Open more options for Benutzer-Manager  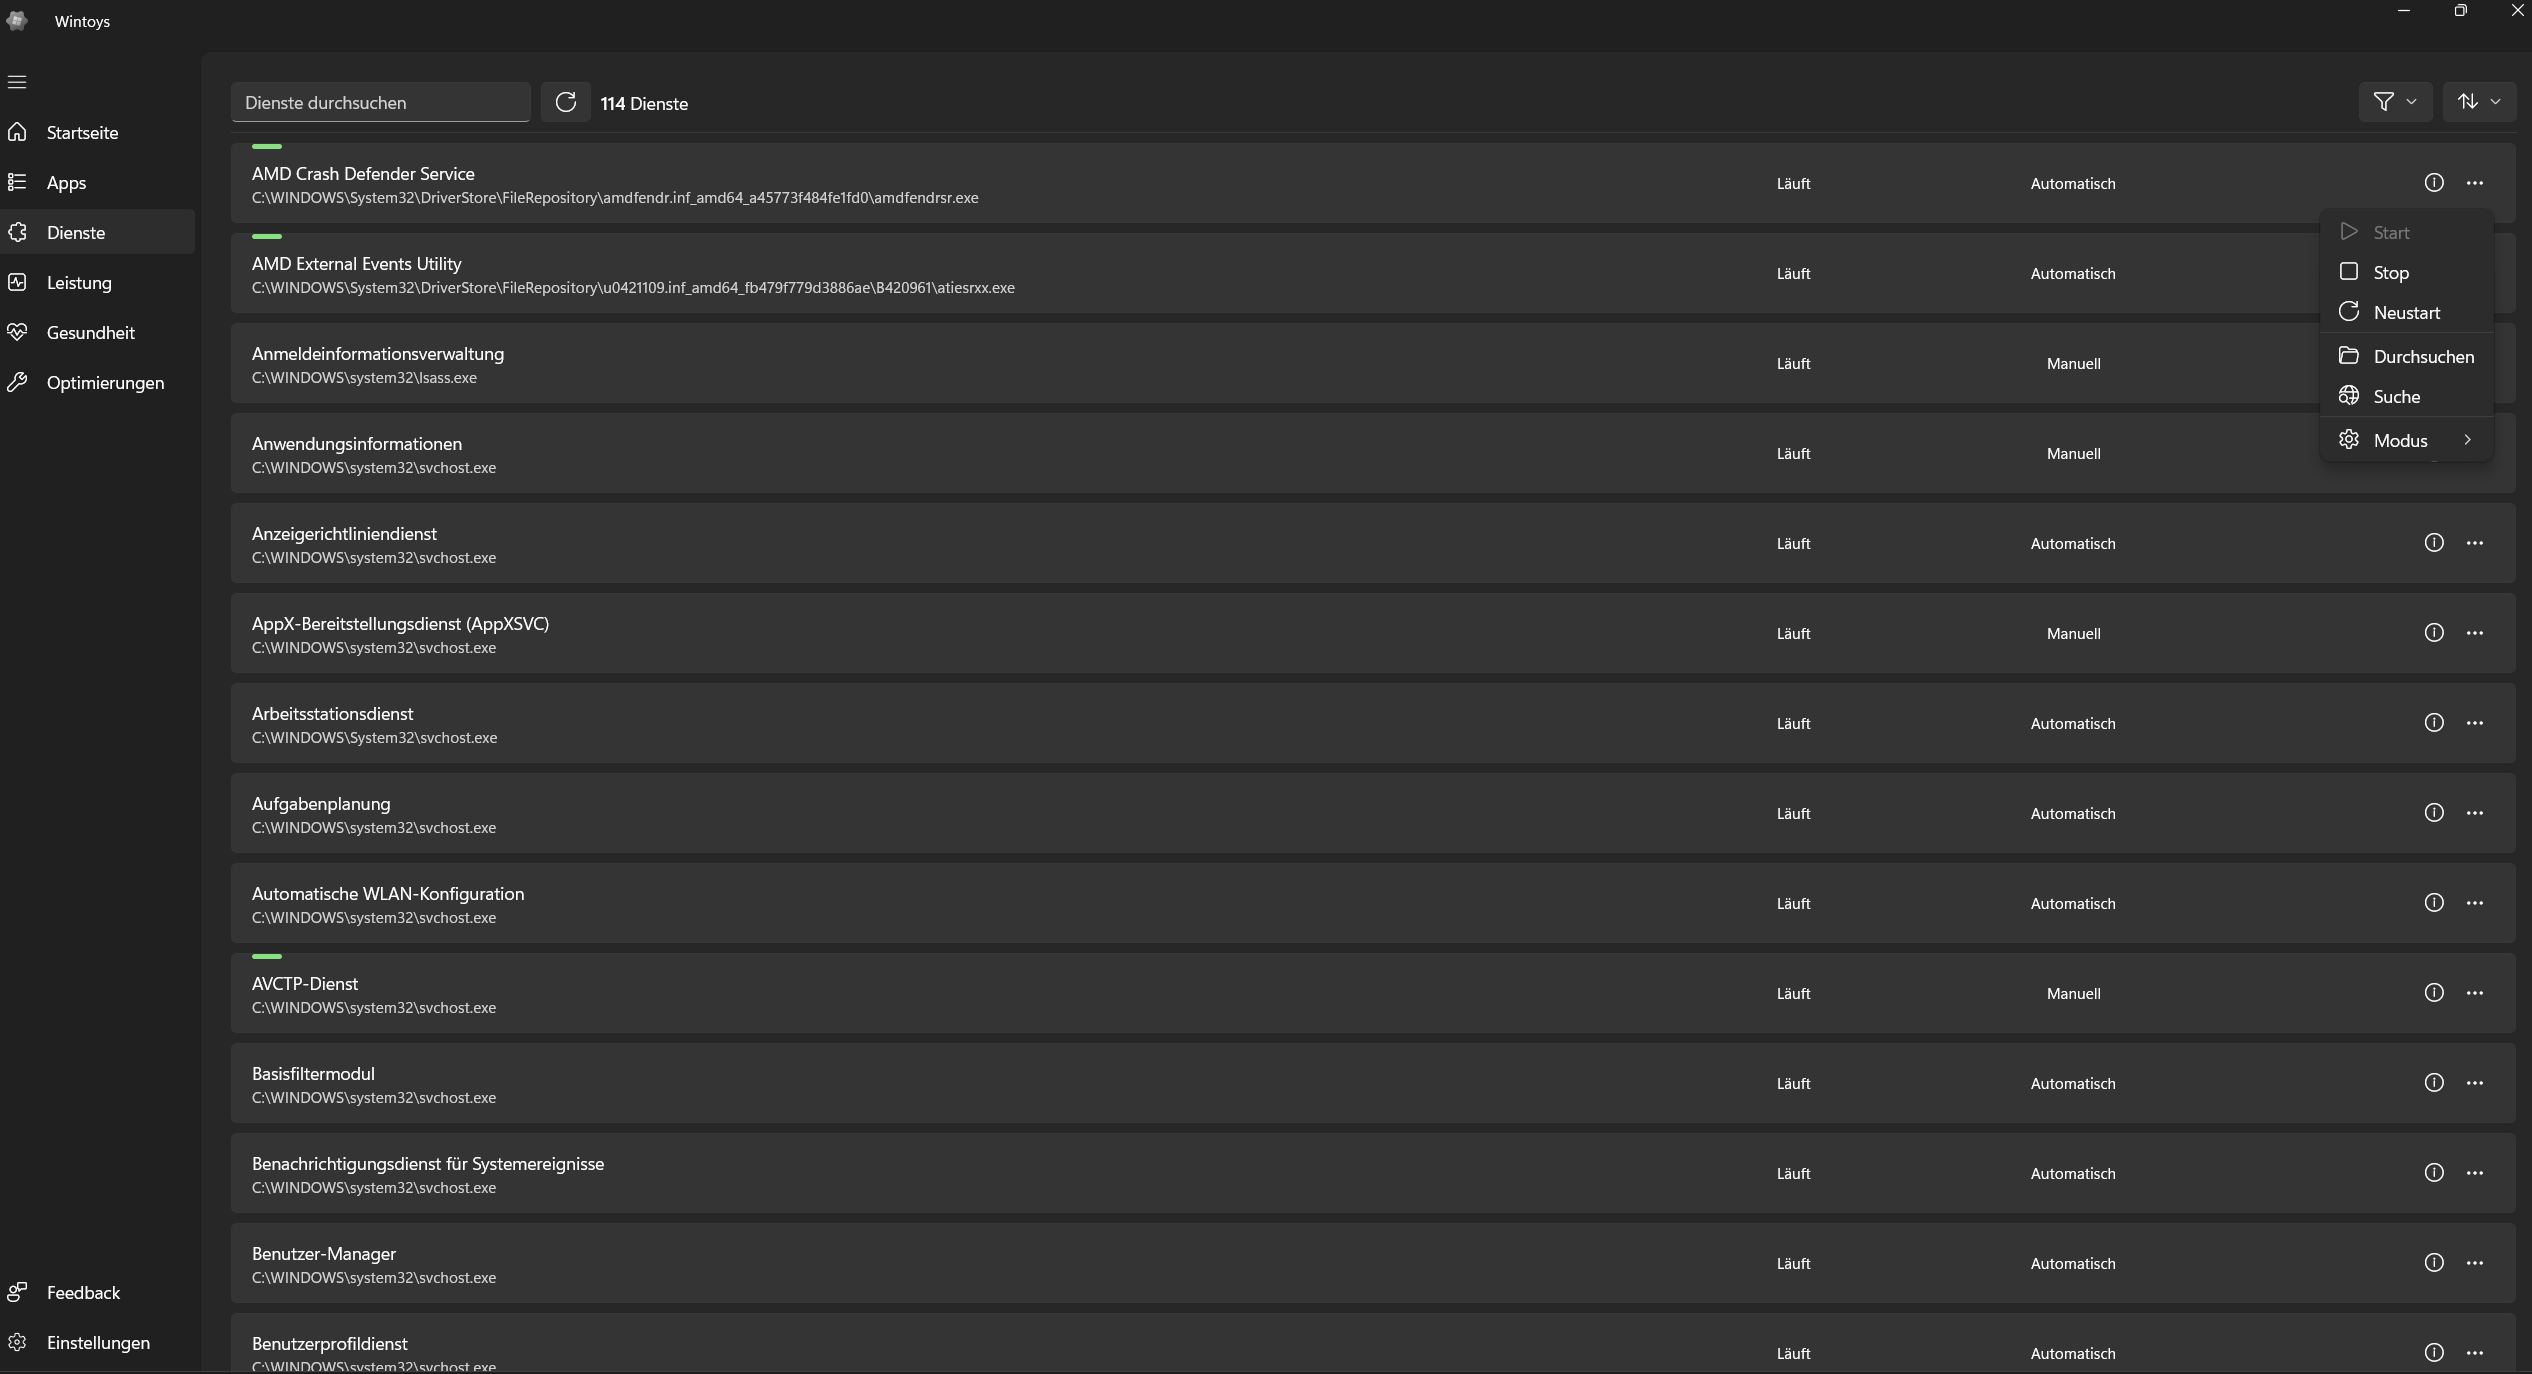(2475, 1263)
